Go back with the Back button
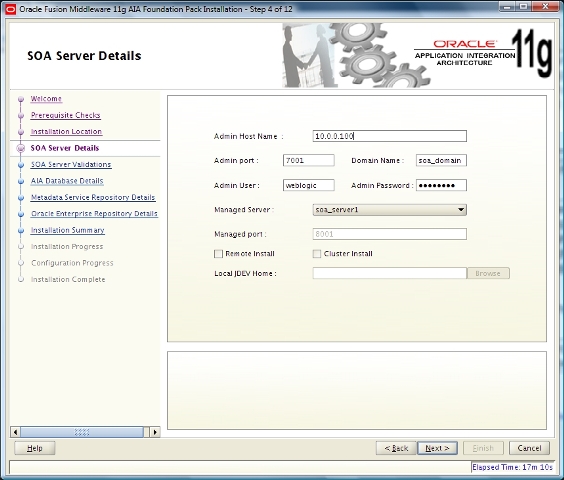 click(396, 448)
